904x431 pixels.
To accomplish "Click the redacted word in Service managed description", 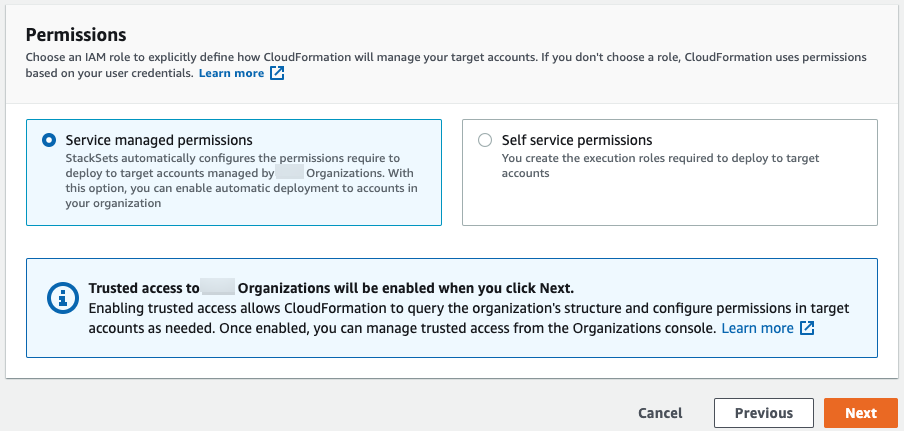I will (288, 173).
